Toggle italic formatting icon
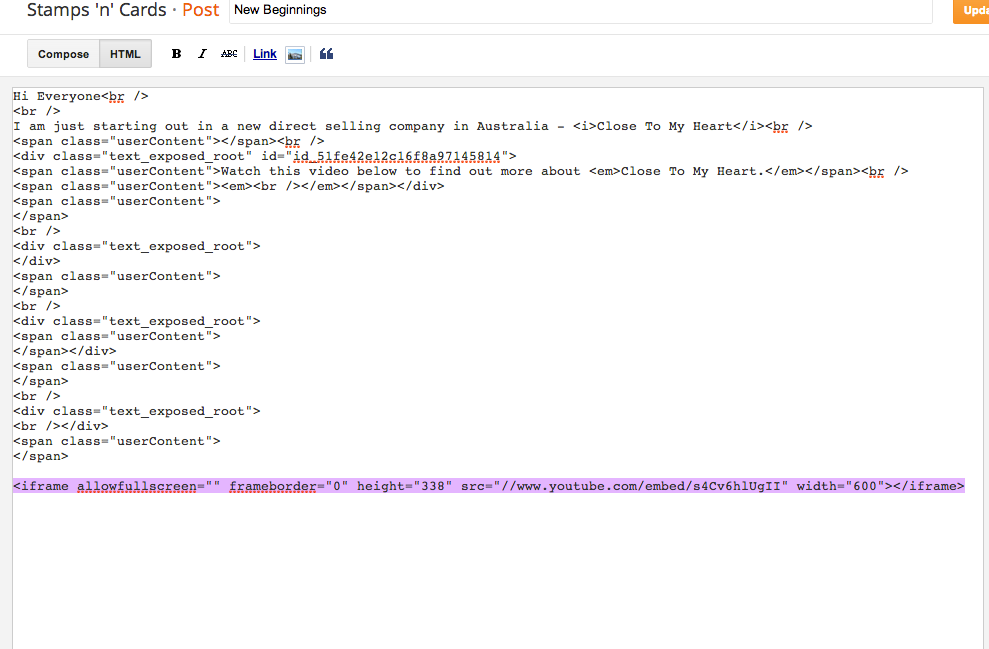The image size is (989, 649). click(x=202, y=54)
